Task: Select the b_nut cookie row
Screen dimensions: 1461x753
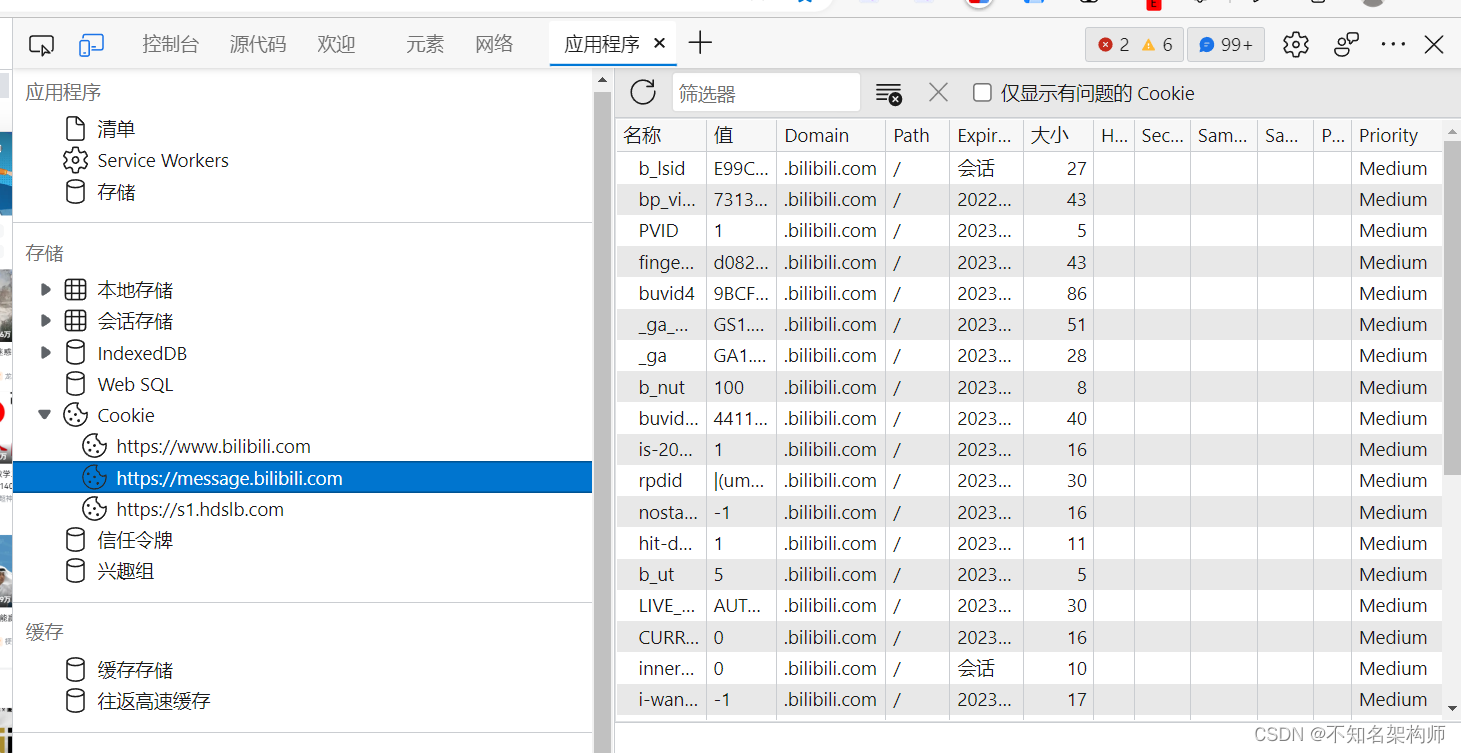Action: 1029,387
